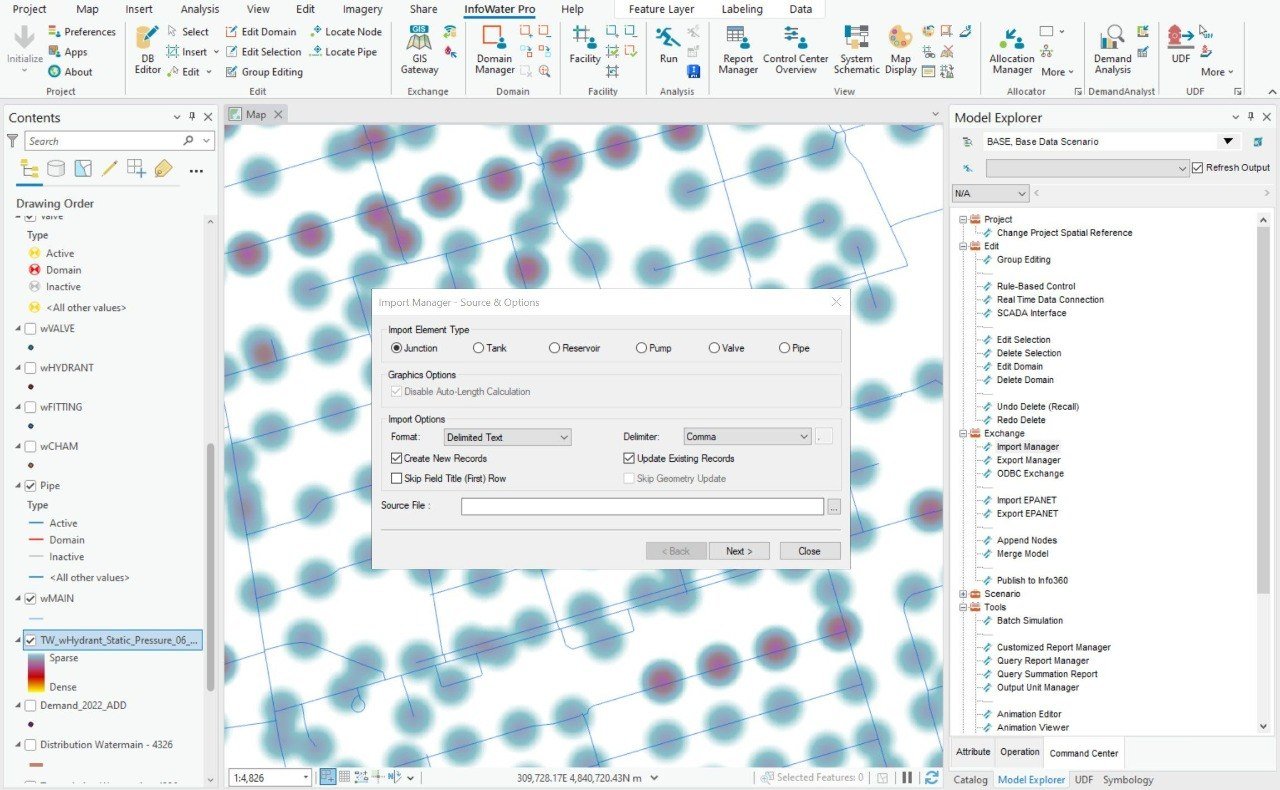Open the InfoWater Pro ribbon tab

point(499,9)
